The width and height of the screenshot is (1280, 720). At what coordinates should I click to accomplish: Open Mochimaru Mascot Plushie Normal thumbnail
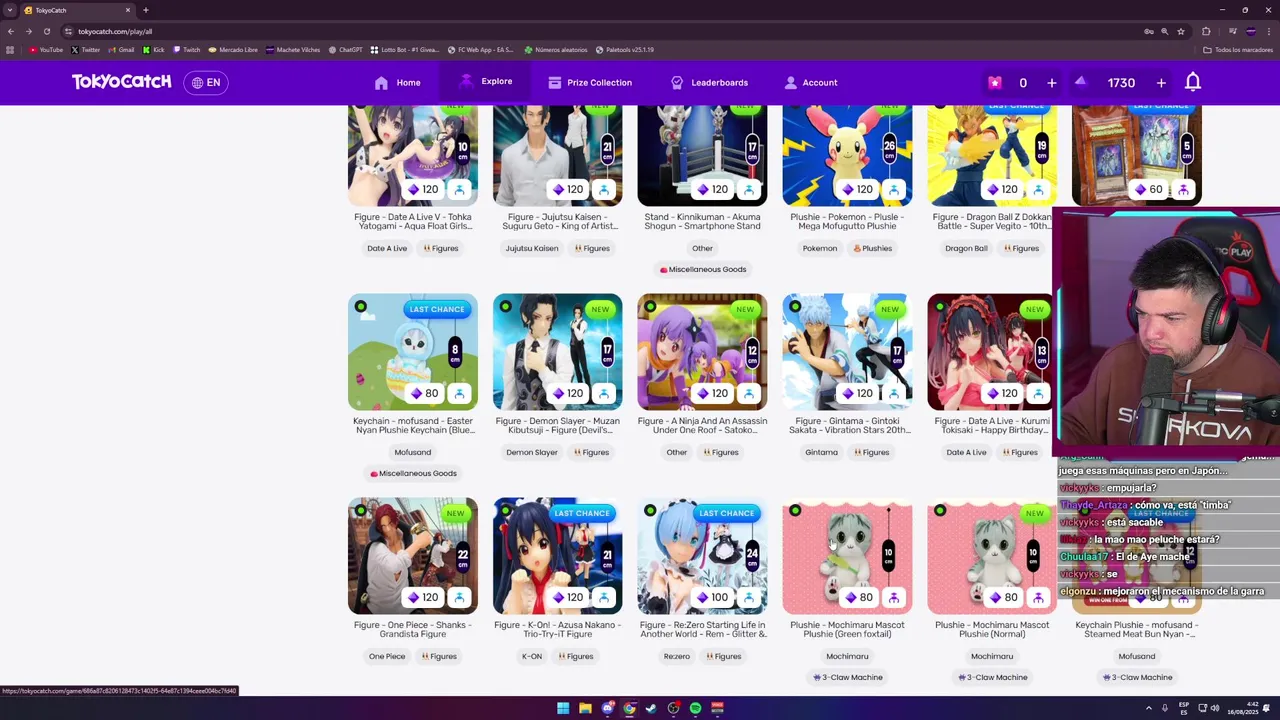(x=992, y=555)
